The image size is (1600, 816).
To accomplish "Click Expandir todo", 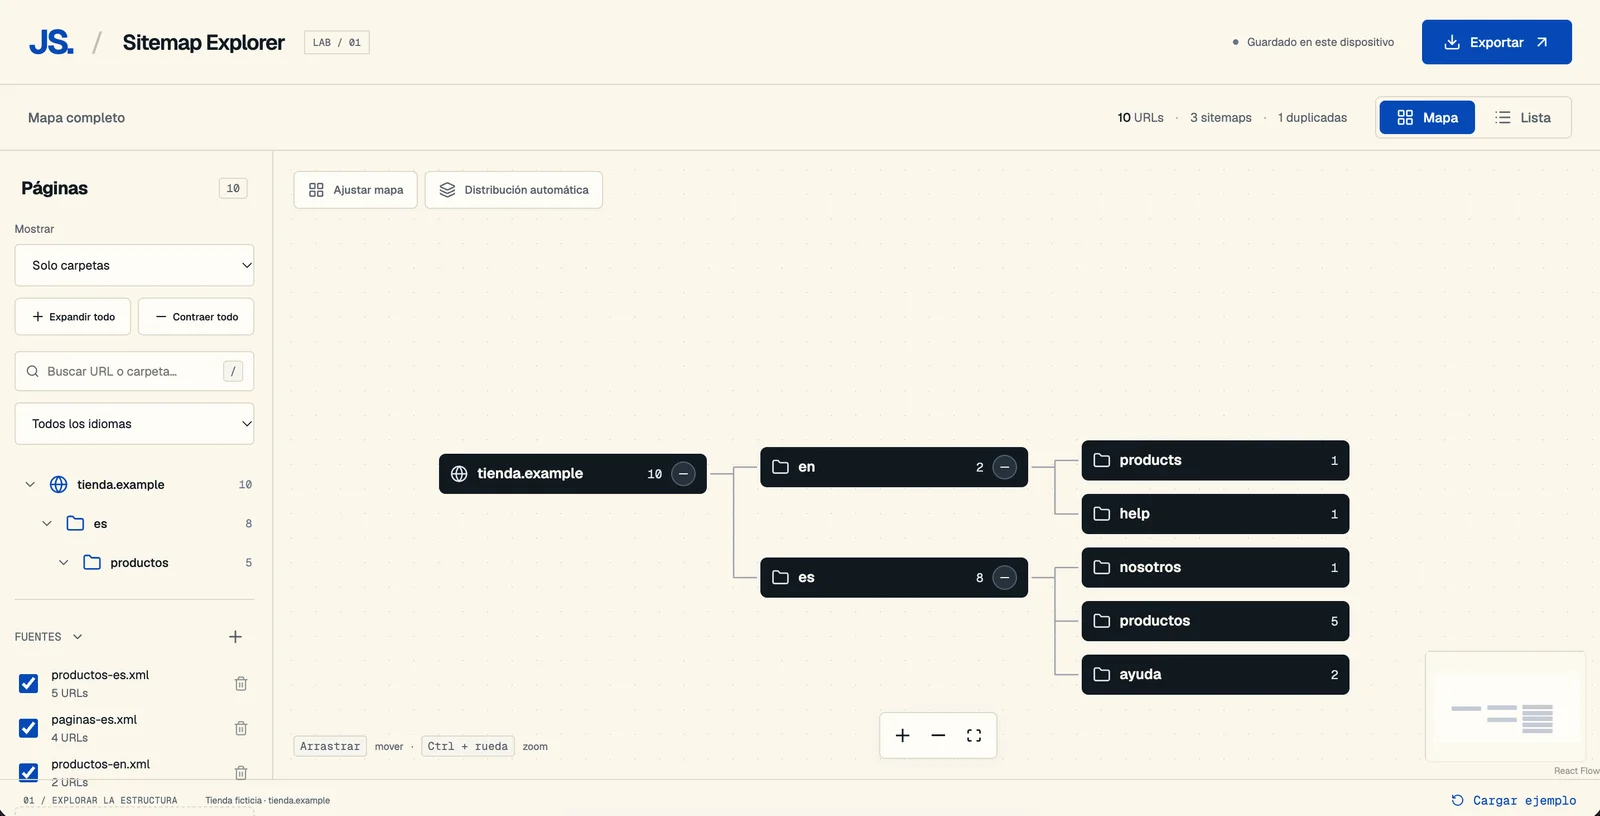I will [x=74, y=317].
